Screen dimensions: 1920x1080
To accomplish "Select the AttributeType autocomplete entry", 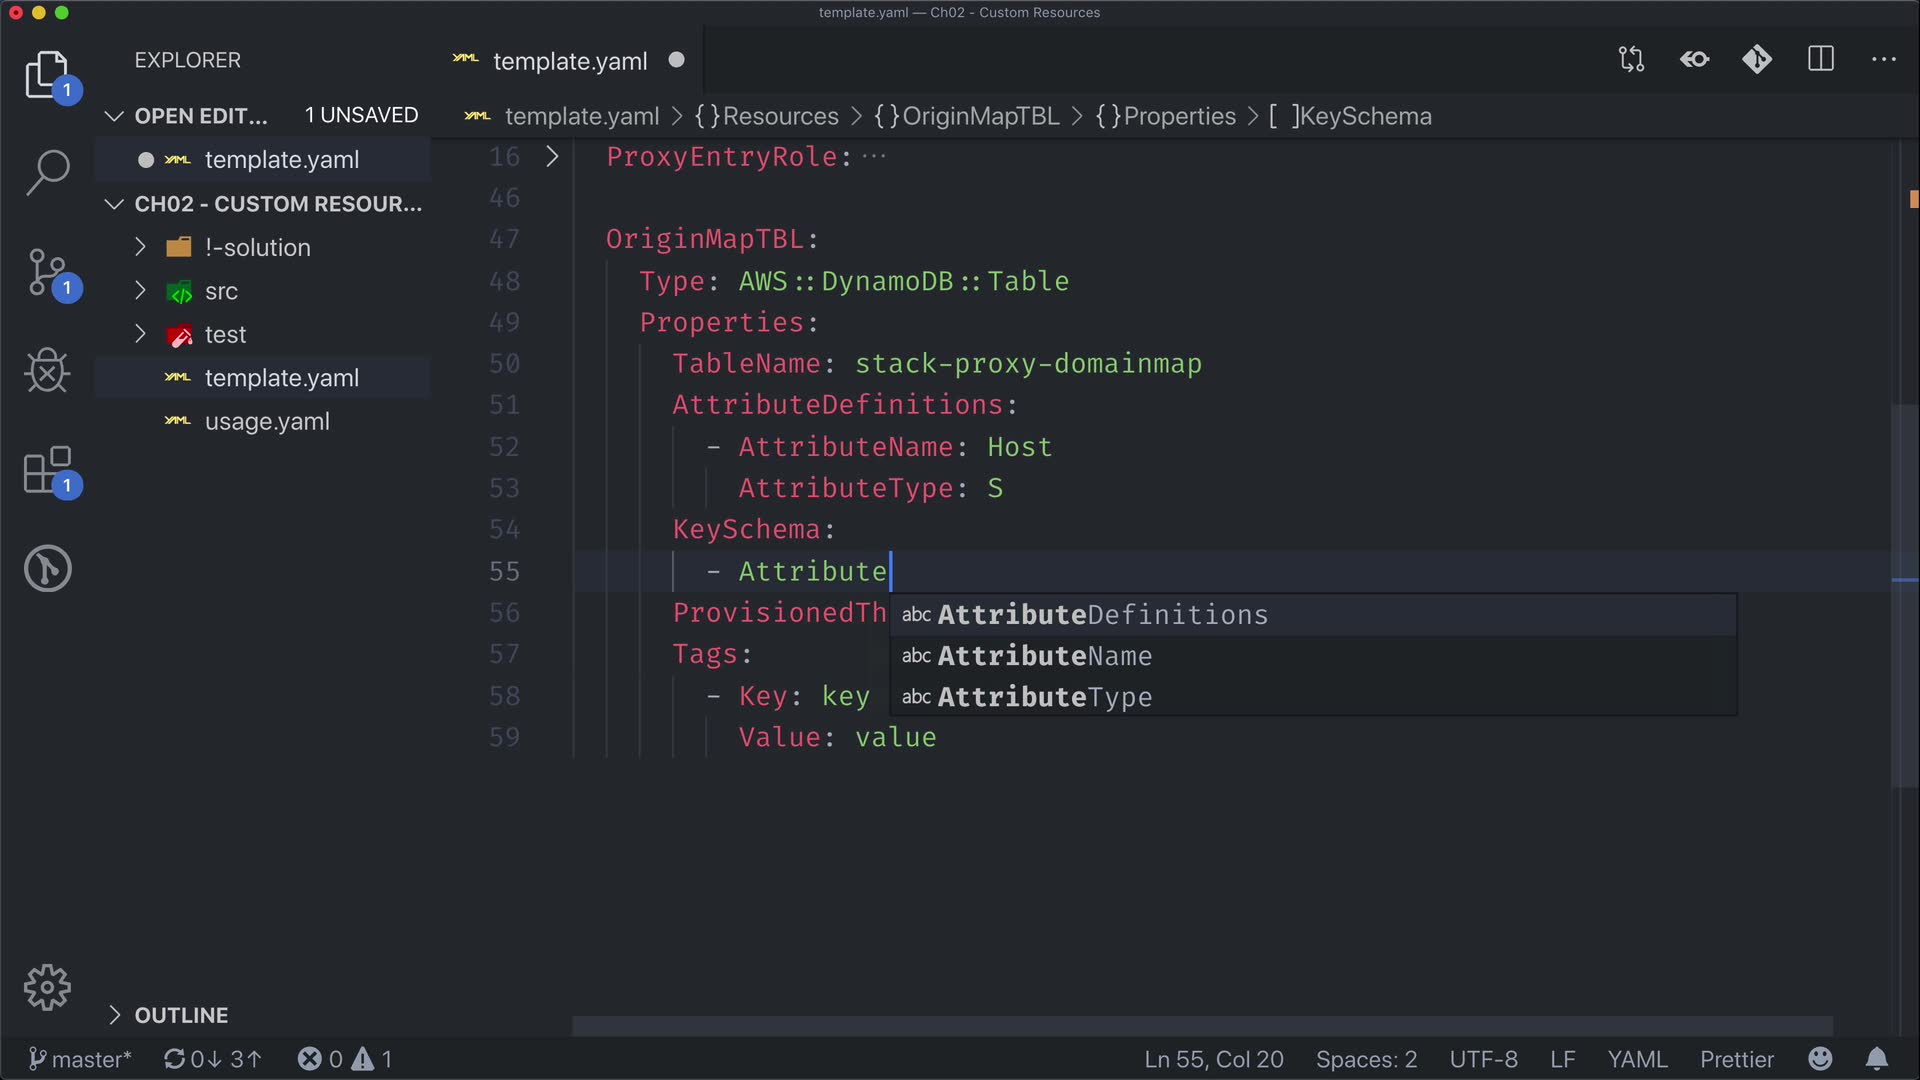I will [1045, 697].
